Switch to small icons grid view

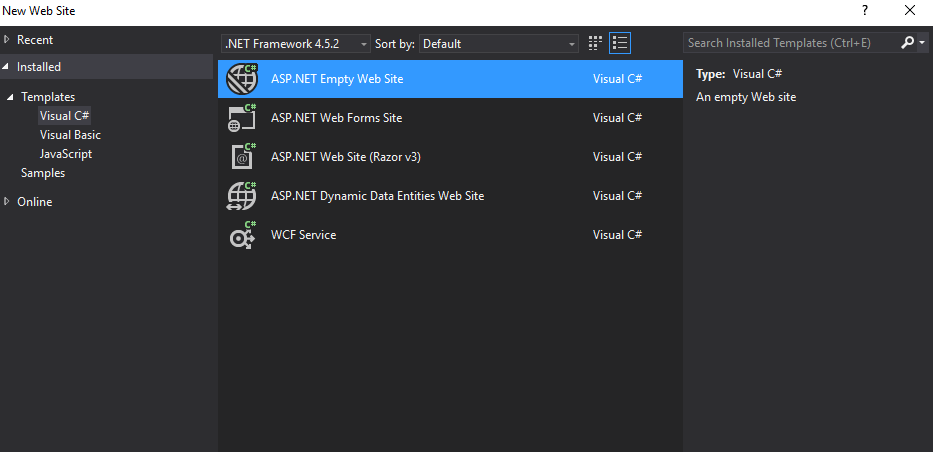click(x=596, y=43)
